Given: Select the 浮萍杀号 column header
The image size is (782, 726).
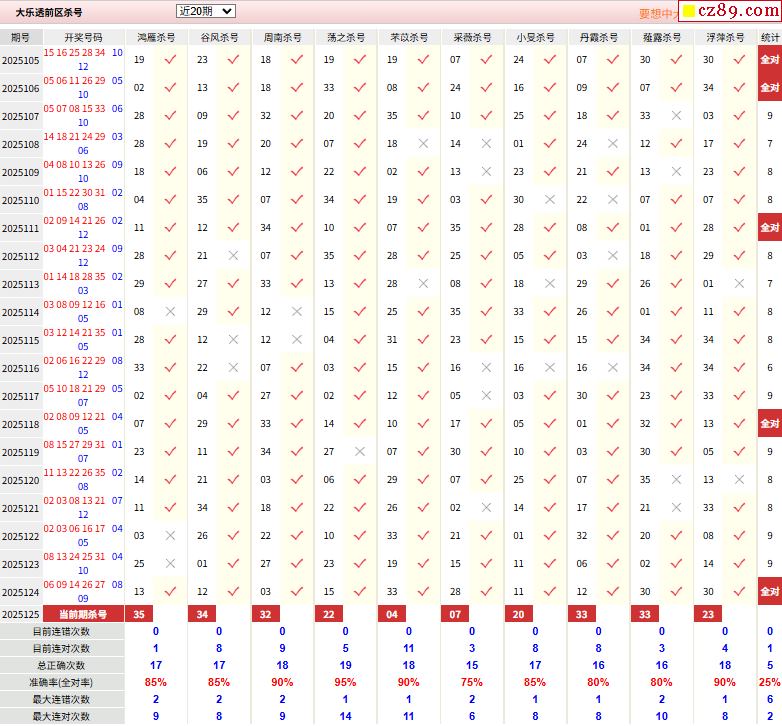Looking at the screenshot, I should (724, 37).
